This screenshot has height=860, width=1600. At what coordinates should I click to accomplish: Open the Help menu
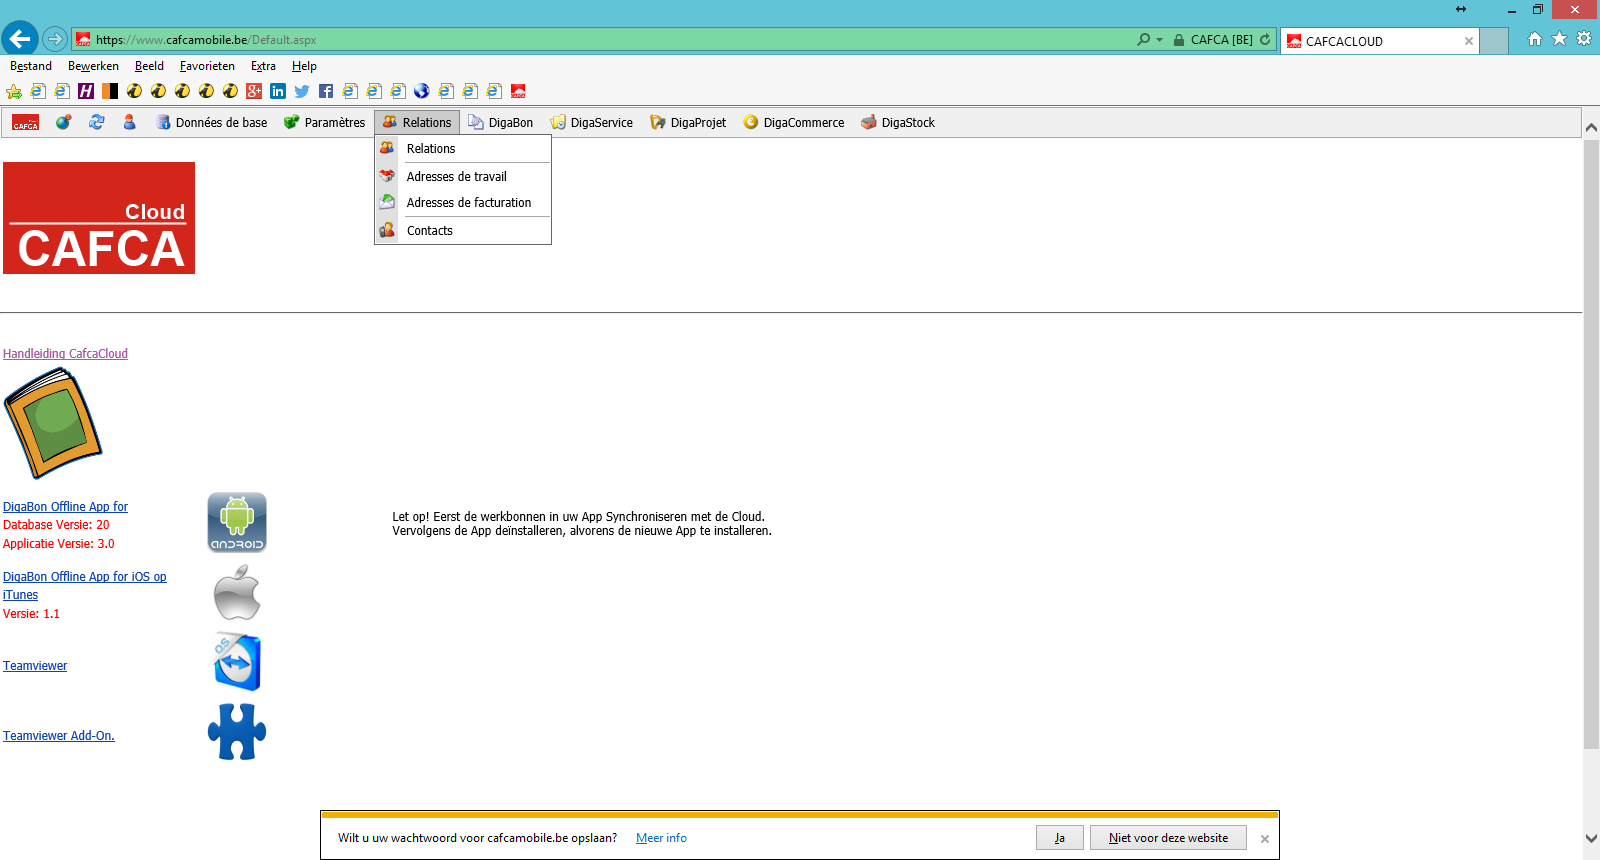coord(304,66)
